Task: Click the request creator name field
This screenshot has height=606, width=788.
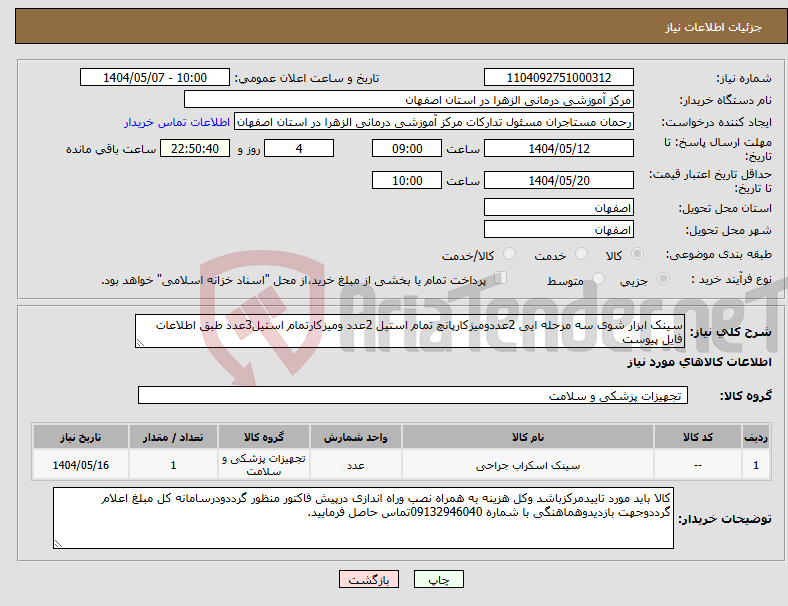Action: tap(434, 122)
